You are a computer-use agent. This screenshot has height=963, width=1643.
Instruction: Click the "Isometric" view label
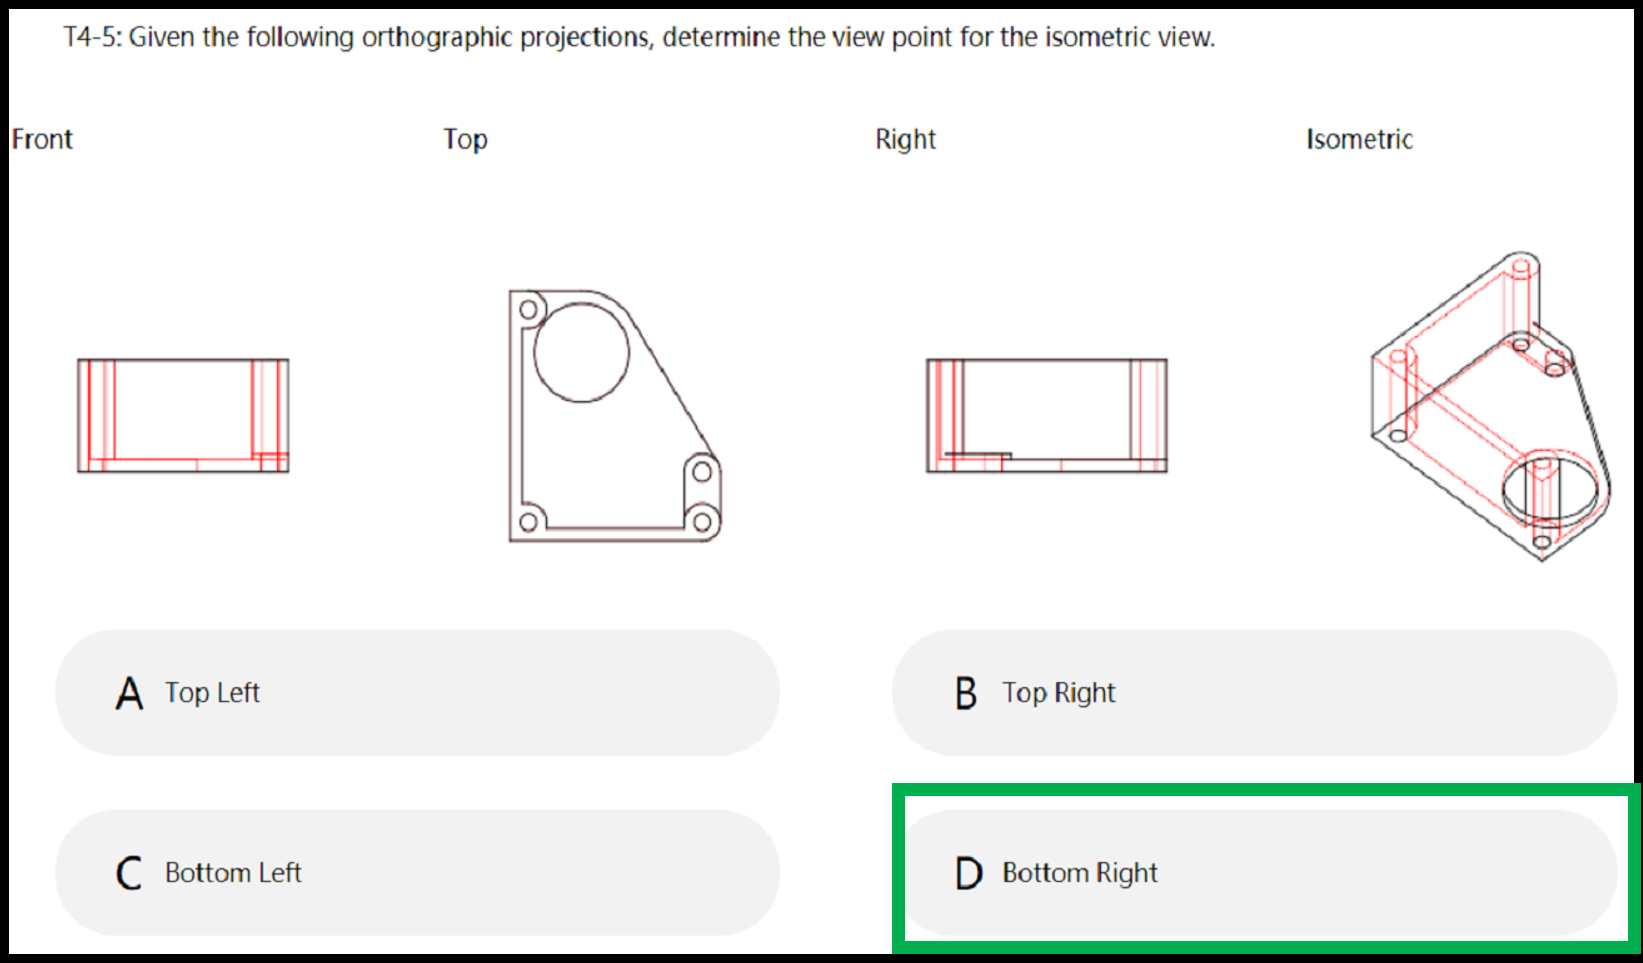pyautogui.click(x=1359, y=139)
